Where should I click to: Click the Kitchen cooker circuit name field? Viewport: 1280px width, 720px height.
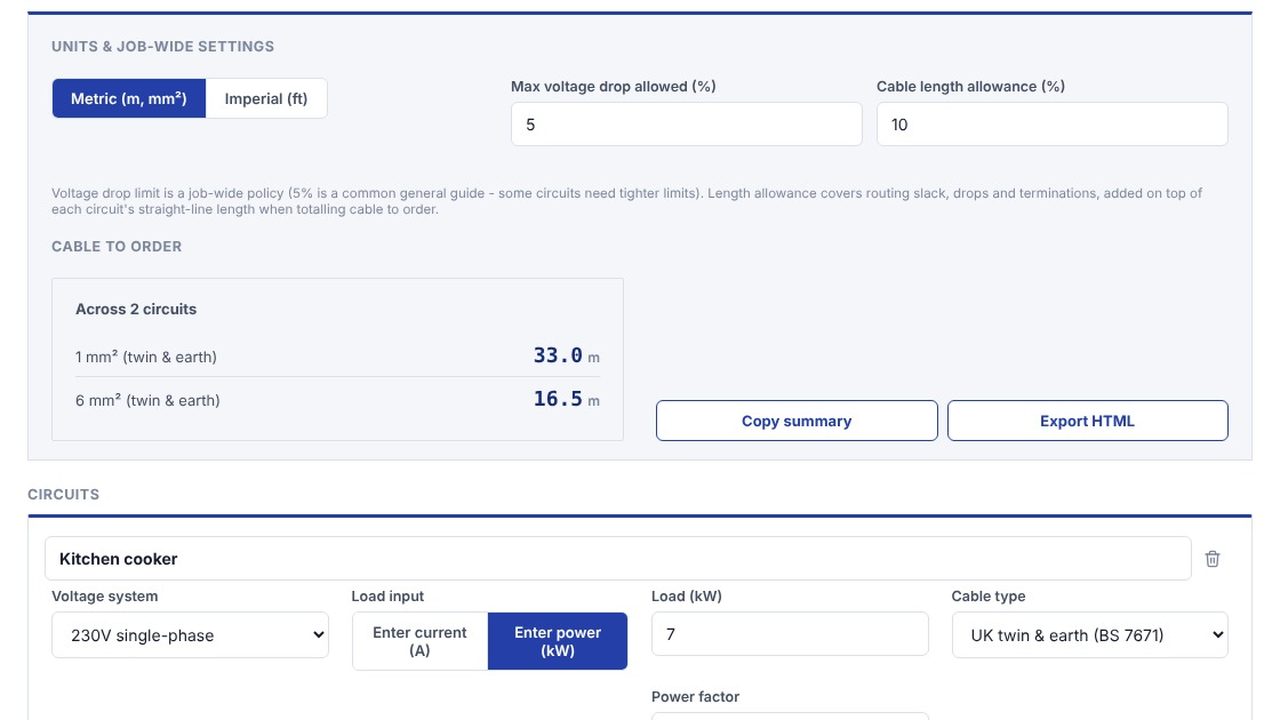tap(618, 559)
